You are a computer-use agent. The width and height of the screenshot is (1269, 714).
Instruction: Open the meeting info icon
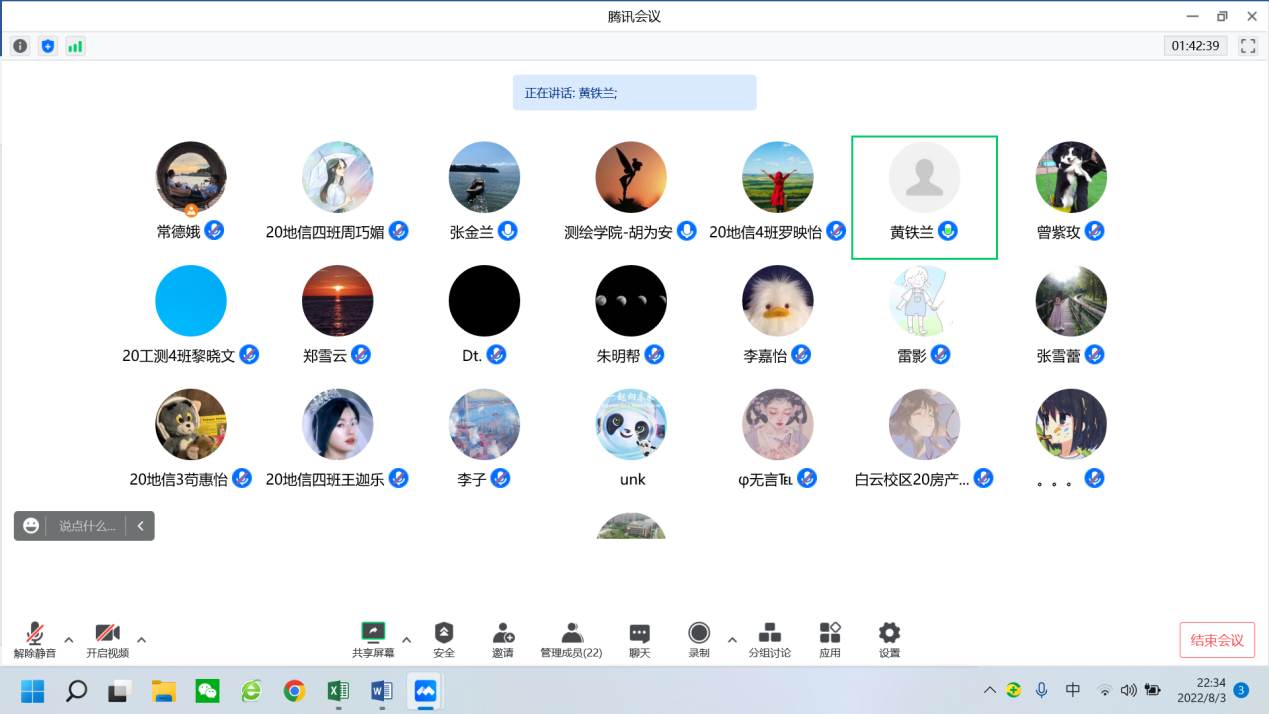coord(20,46)
